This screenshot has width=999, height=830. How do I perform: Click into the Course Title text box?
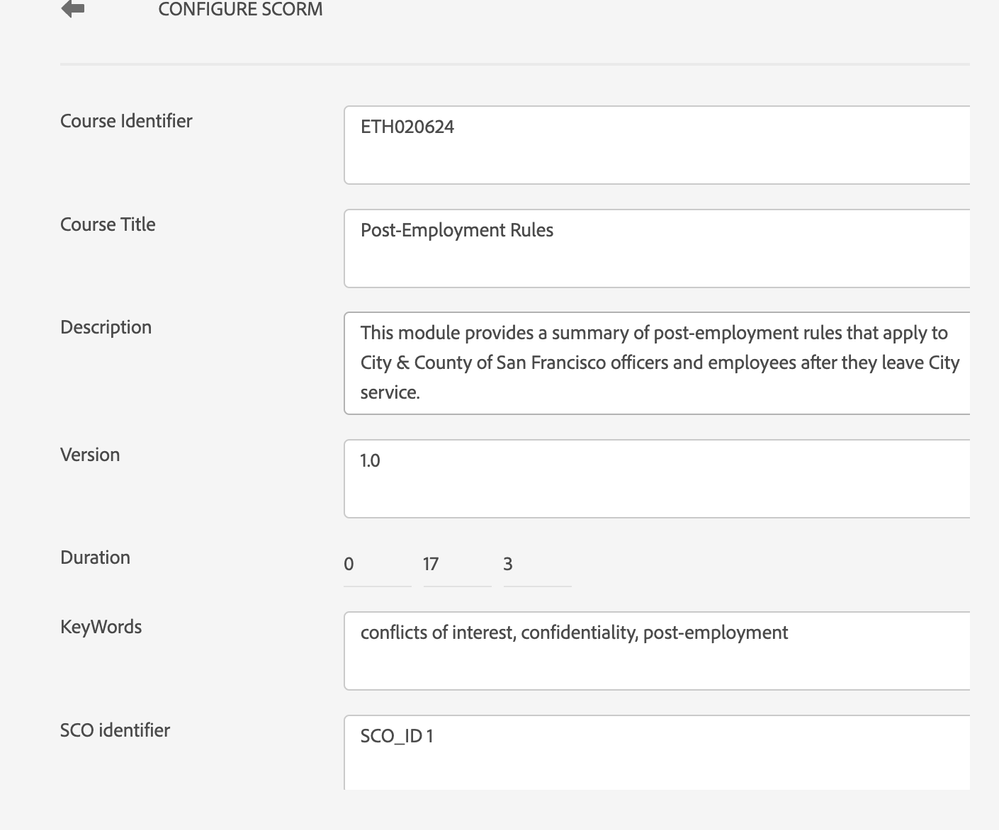(x=656, y=248)
